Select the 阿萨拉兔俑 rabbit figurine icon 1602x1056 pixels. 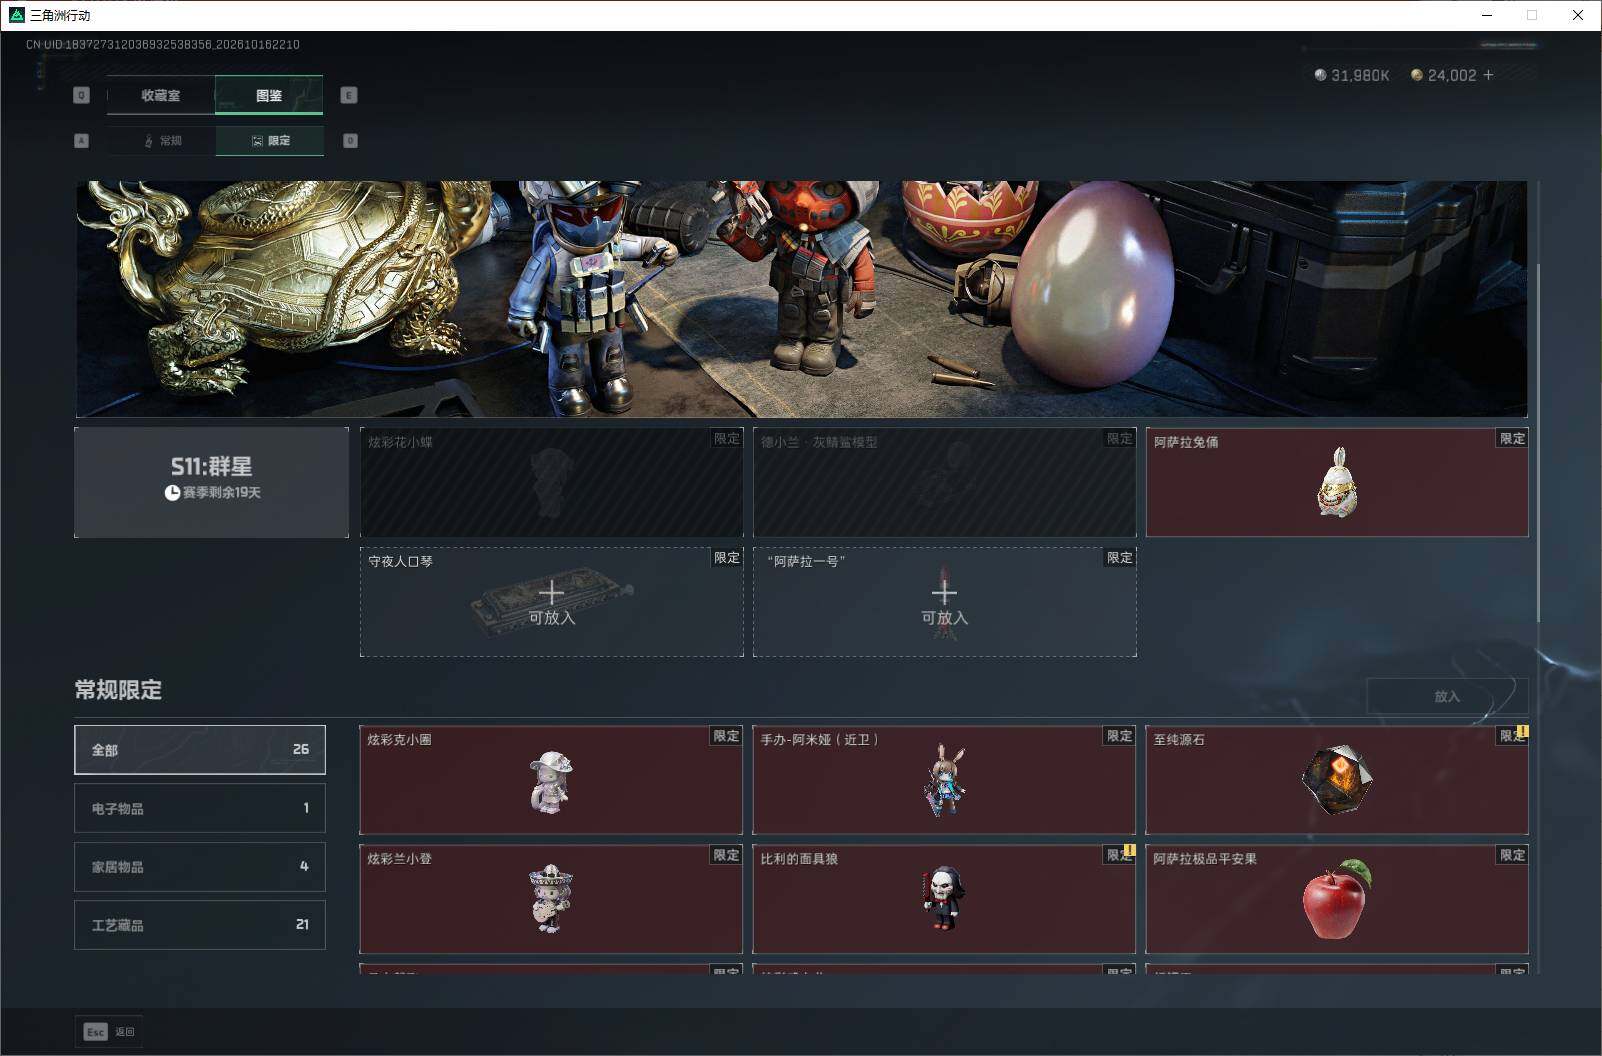tap(1337, 484)
